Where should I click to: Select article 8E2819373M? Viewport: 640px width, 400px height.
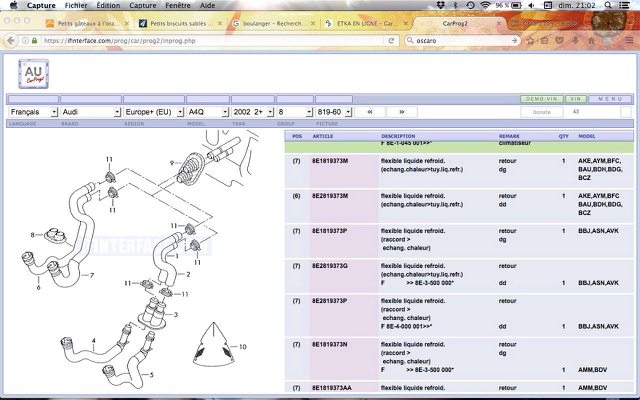click(330, 196)
